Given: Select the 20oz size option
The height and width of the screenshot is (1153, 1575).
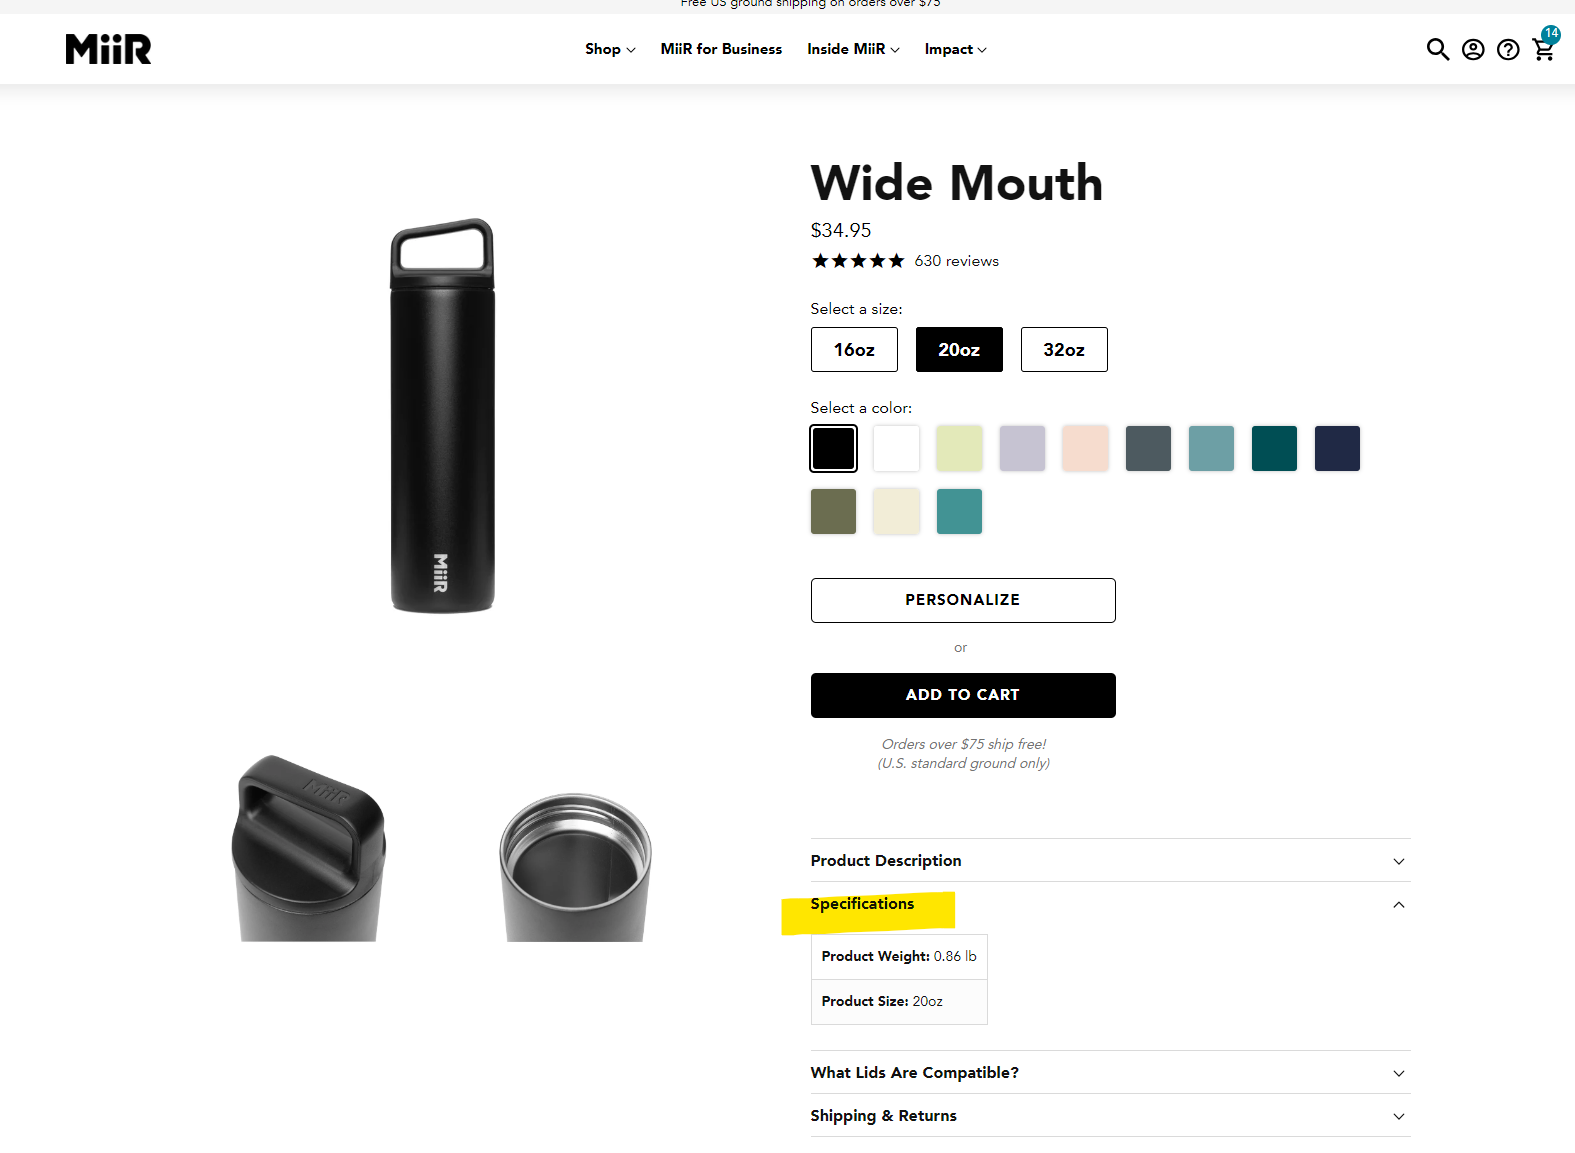Looking at the screenshot, I should 959,350.
